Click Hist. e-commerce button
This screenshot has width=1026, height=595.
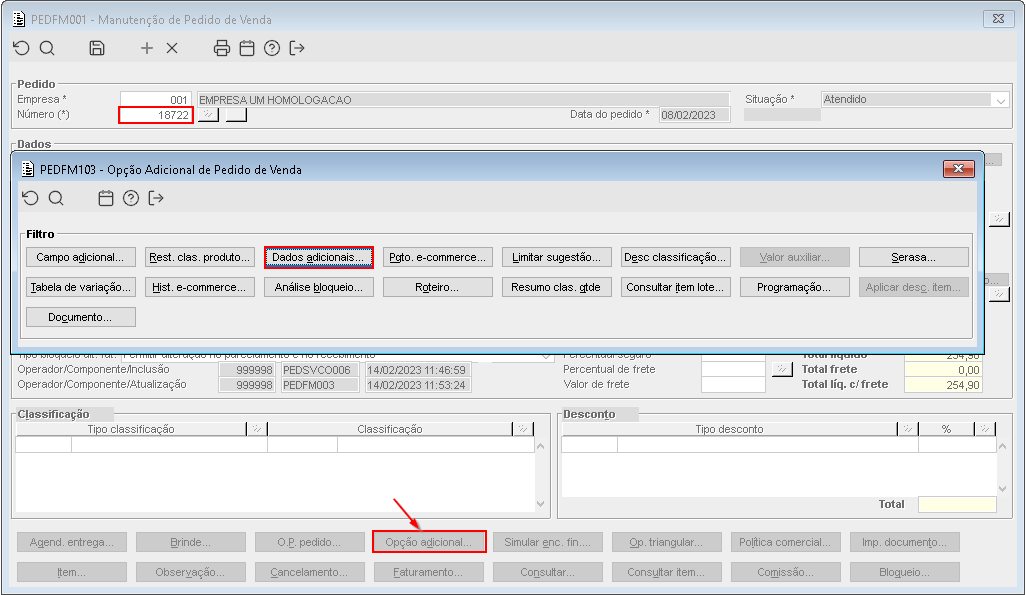point(200,287)
